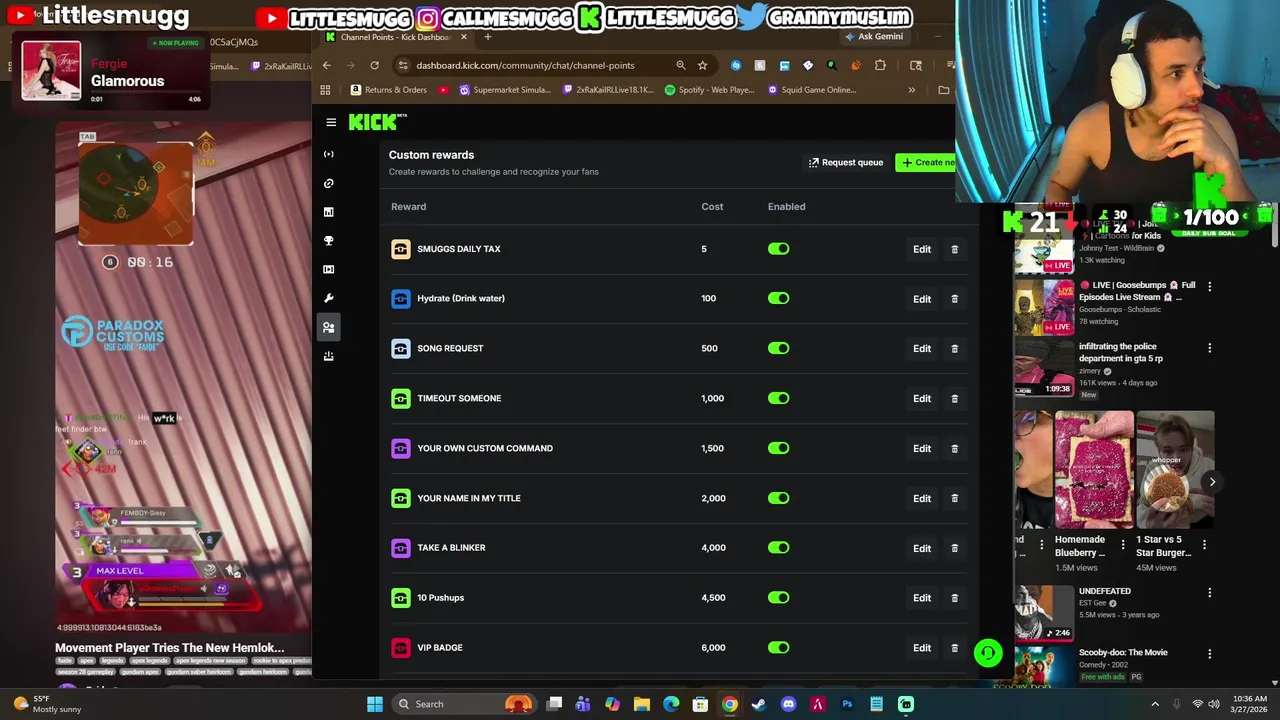Open the trophy icon in Kick sidebar
1280x720 pixels.
click(329, 241)
